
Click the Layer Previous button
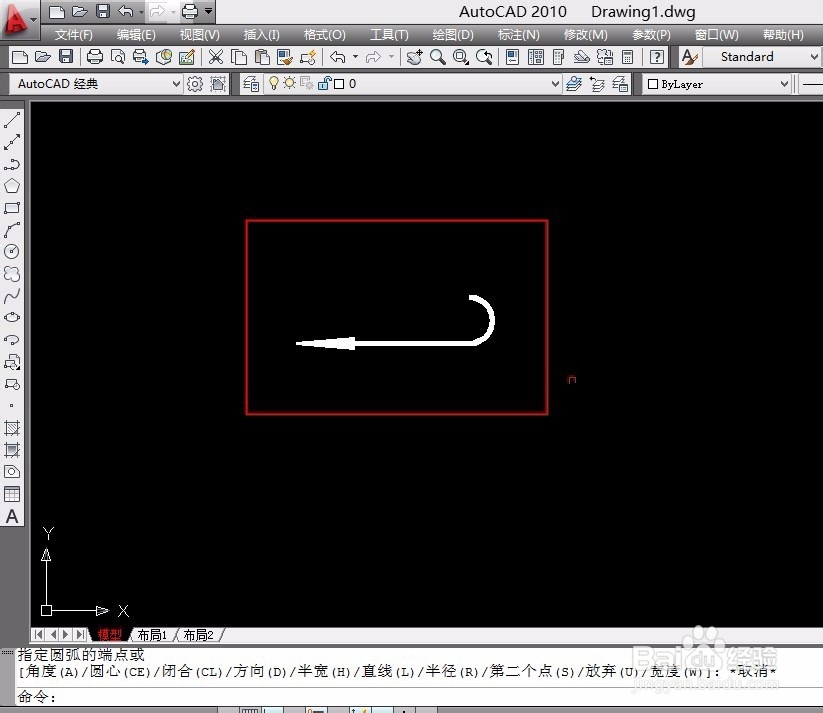pos(597,84)
